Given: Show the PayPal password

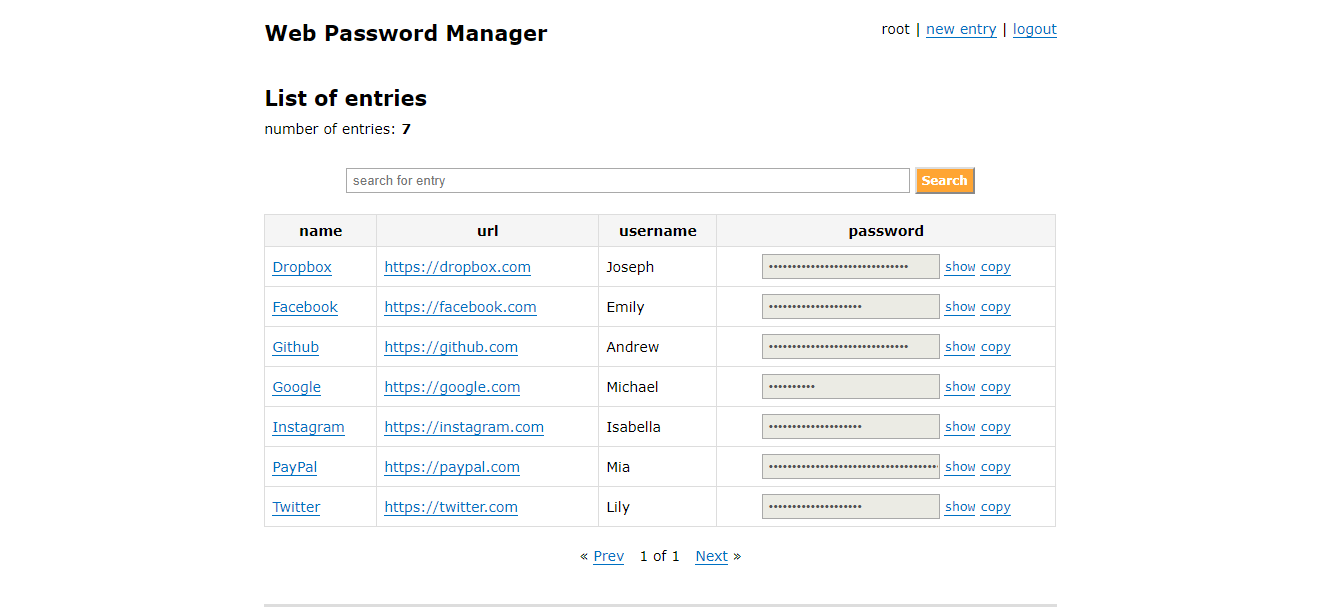Looking at the screenshot, I should pyautogui.click(x=960, y=467).
